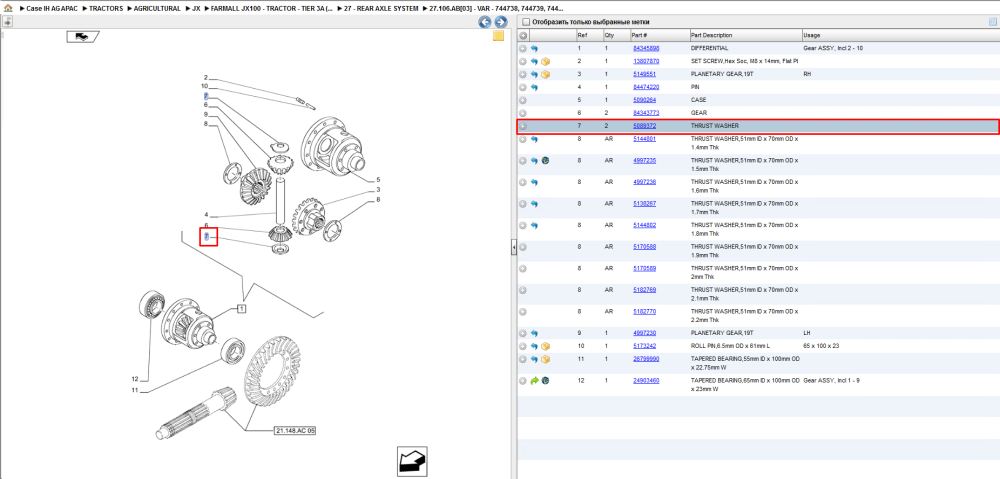Open part number 5090264 link

(644, 100)
